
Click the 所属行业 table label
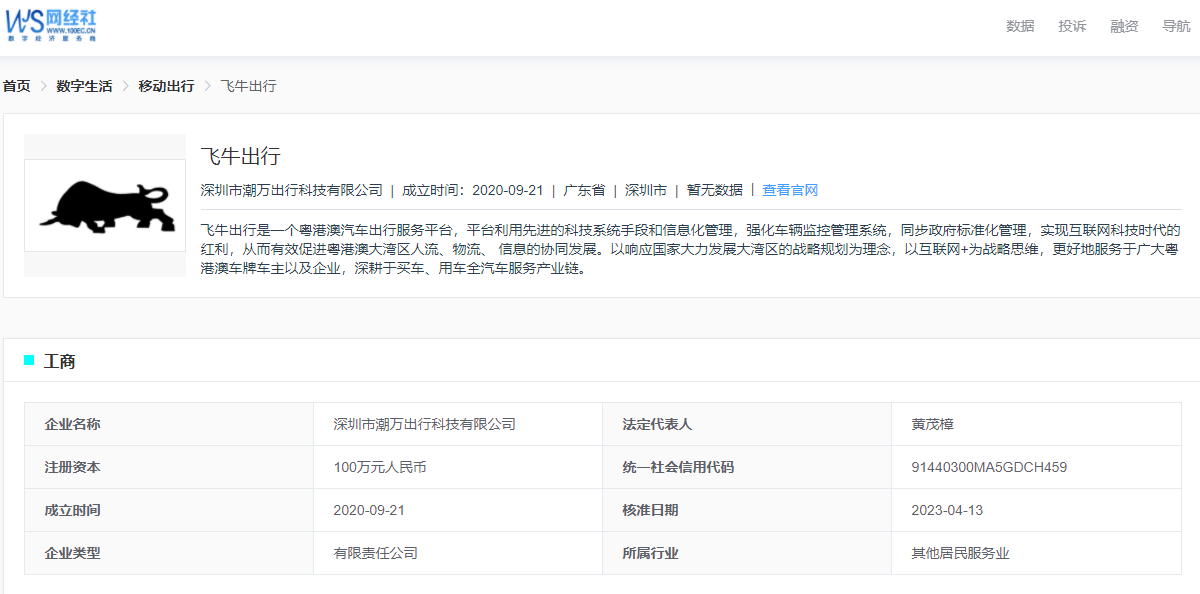[650, 553]
